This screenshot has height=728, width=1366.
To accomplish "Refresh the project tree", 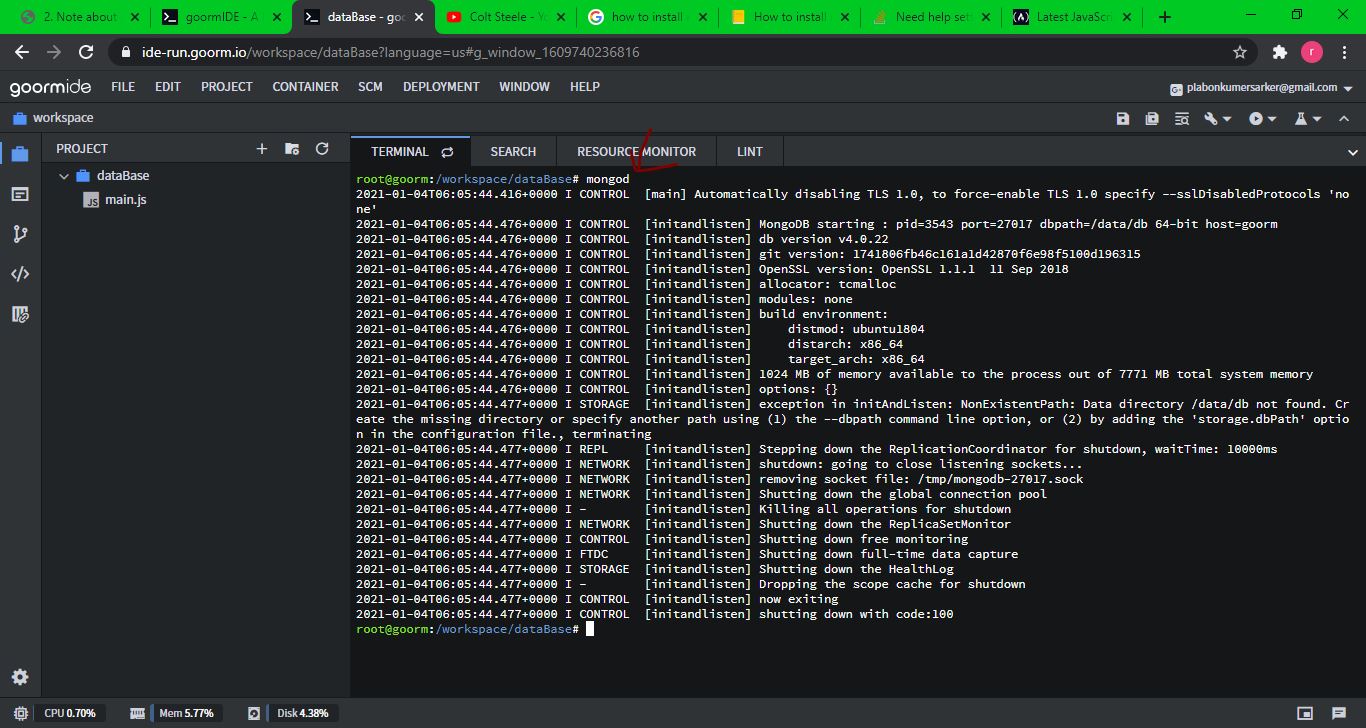I will point(322,148).
